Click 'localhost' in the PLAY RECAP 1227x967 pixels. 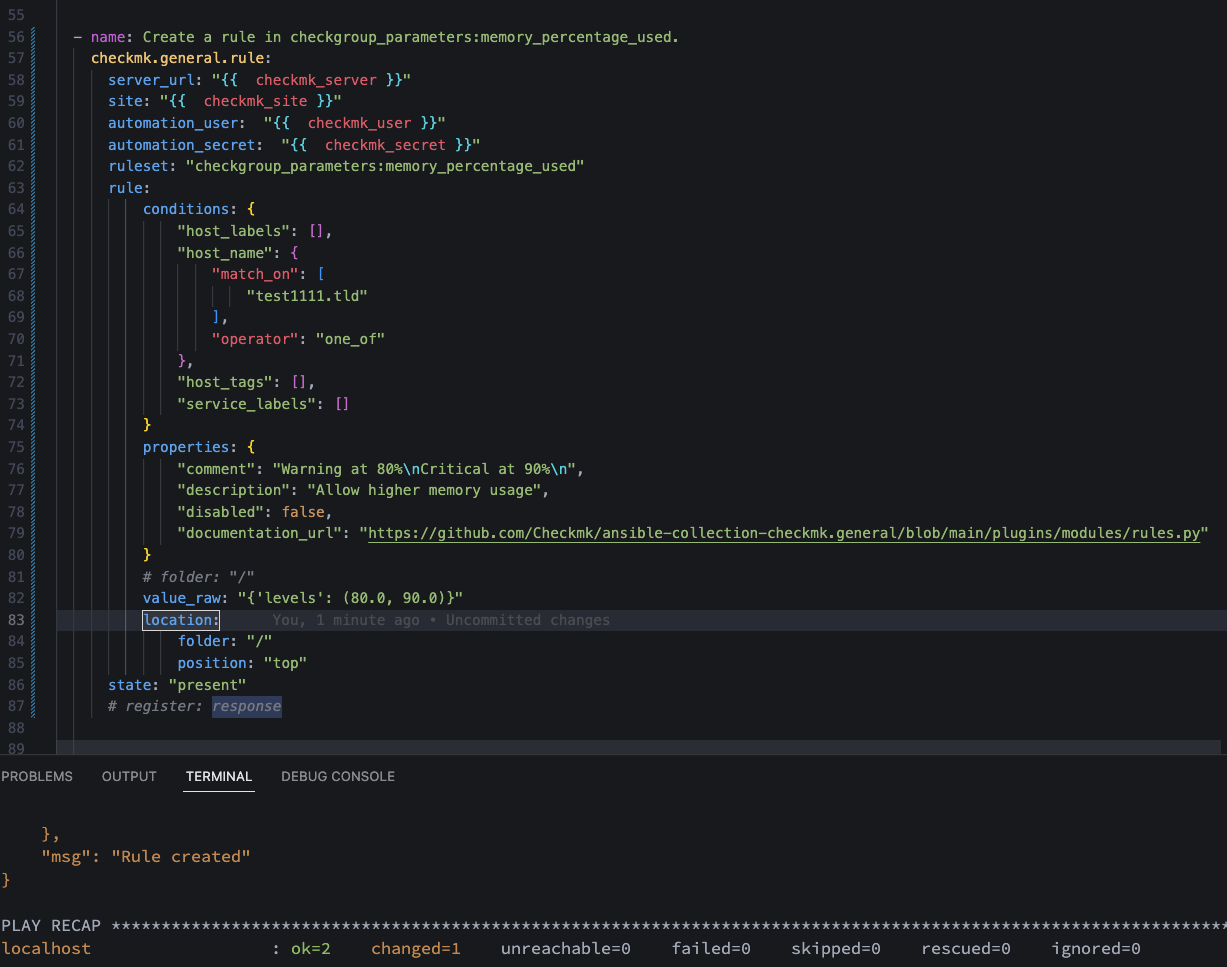46,948
